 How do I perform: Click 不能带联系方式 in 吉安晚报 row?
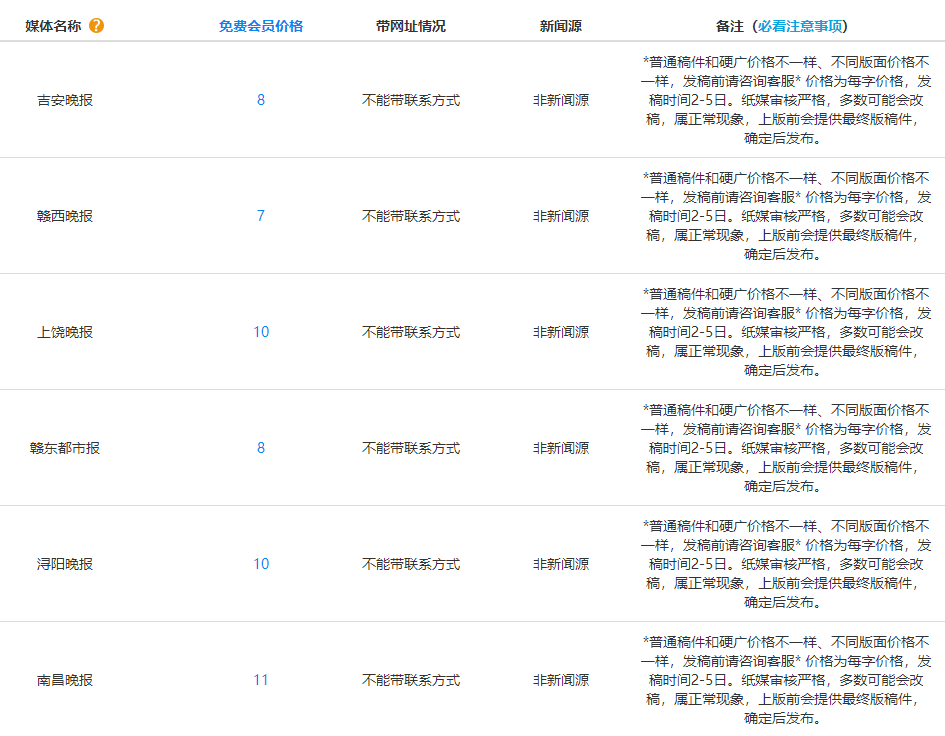pos(411,100)
